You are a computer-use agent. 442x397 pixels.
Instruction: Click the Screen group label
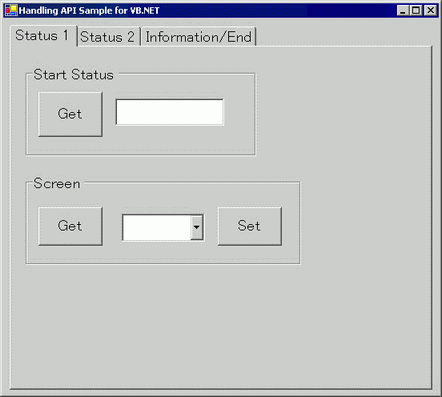(x=57, y=184)
